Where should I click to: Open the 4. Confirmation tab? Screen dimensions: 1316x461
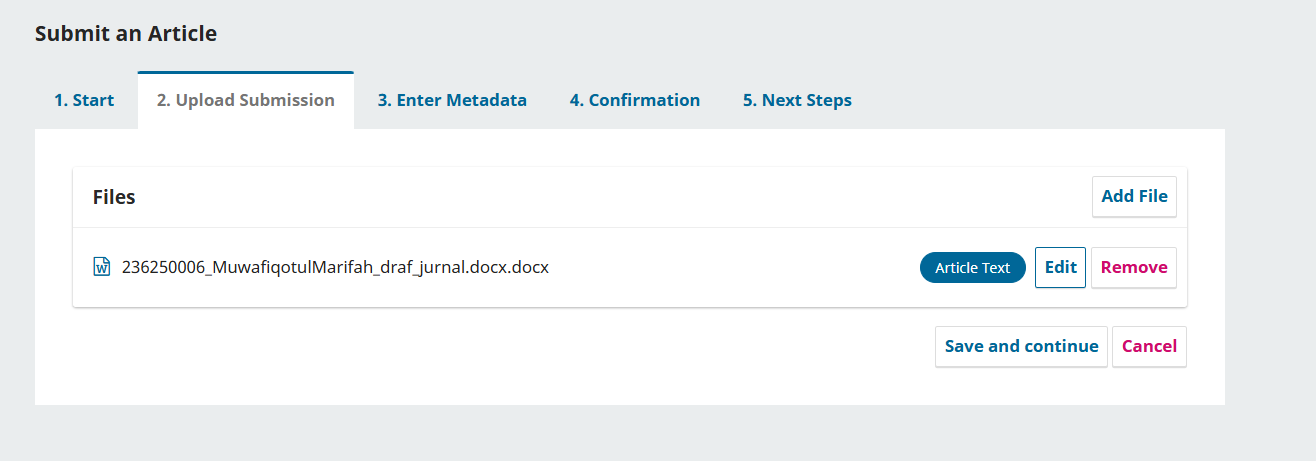click(x=635, y=100)
